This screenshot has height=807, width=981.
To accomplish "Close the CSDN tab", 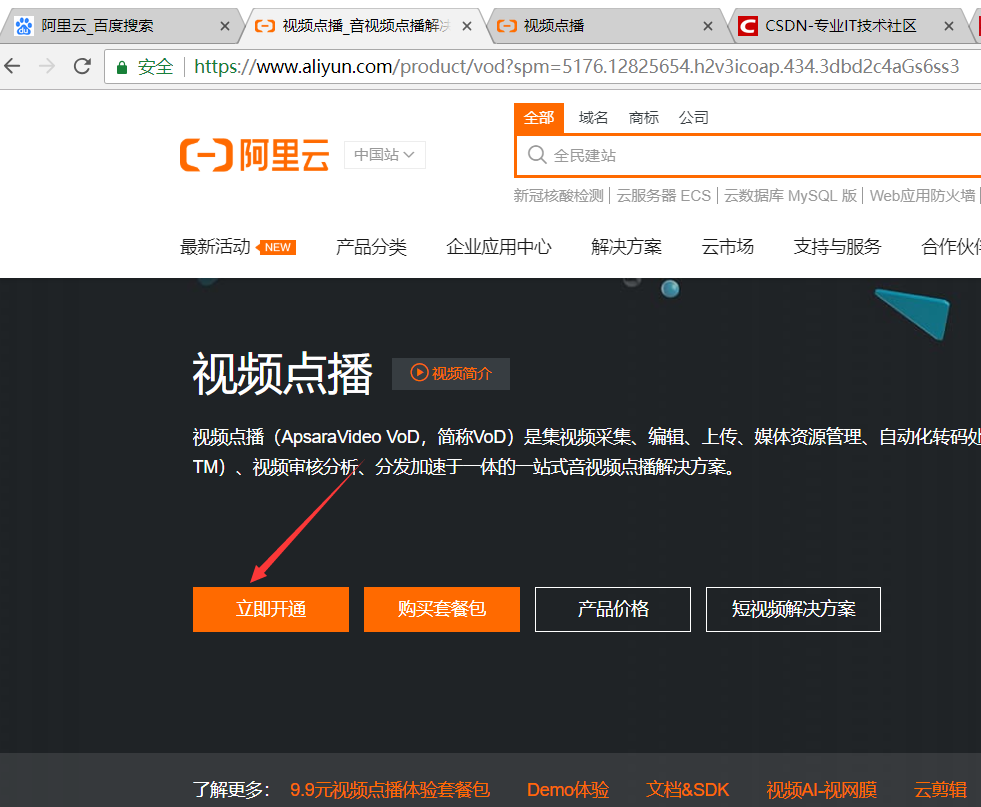I will click(949, 26).
